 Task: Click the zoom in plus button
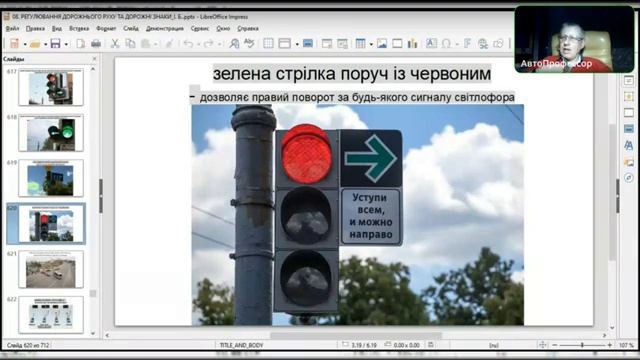tap(609, 345)
